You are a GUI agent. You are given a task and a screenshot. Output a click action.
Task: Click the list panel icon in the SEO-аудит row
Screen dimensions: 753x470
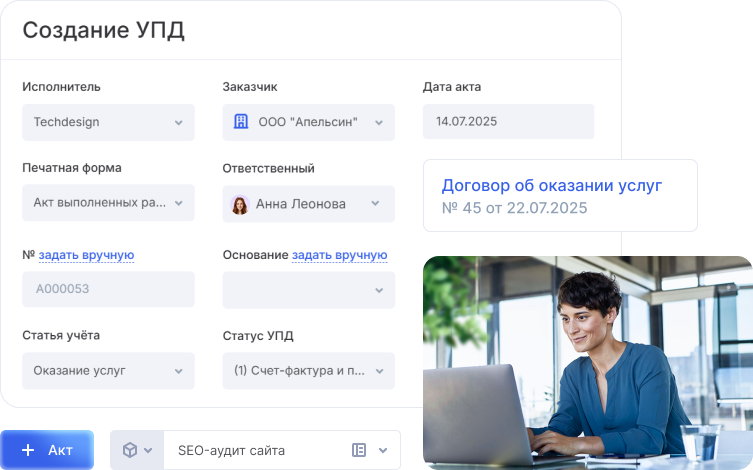point(359,450)
